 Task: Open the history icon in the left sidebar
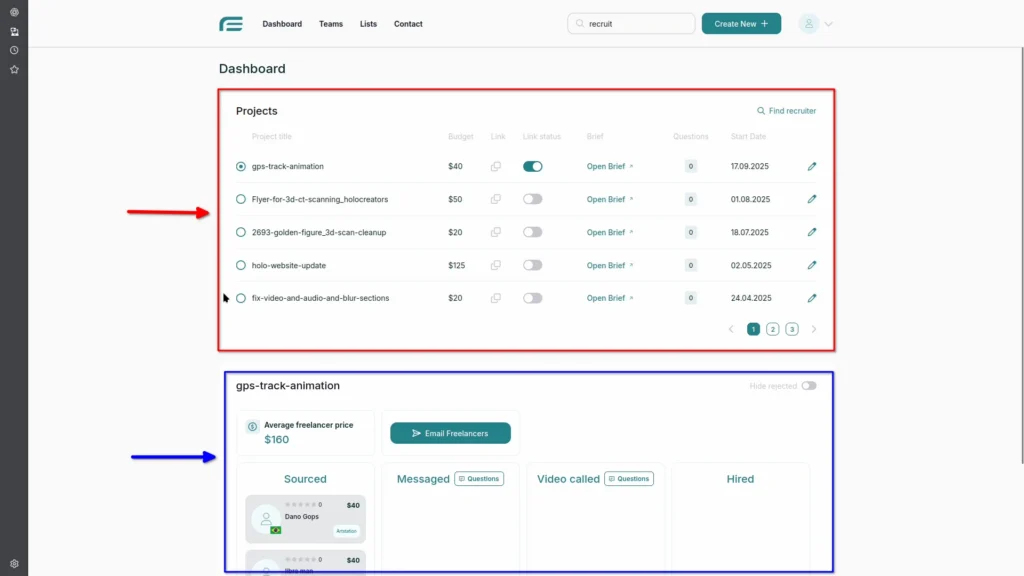[x=14, y=50]
